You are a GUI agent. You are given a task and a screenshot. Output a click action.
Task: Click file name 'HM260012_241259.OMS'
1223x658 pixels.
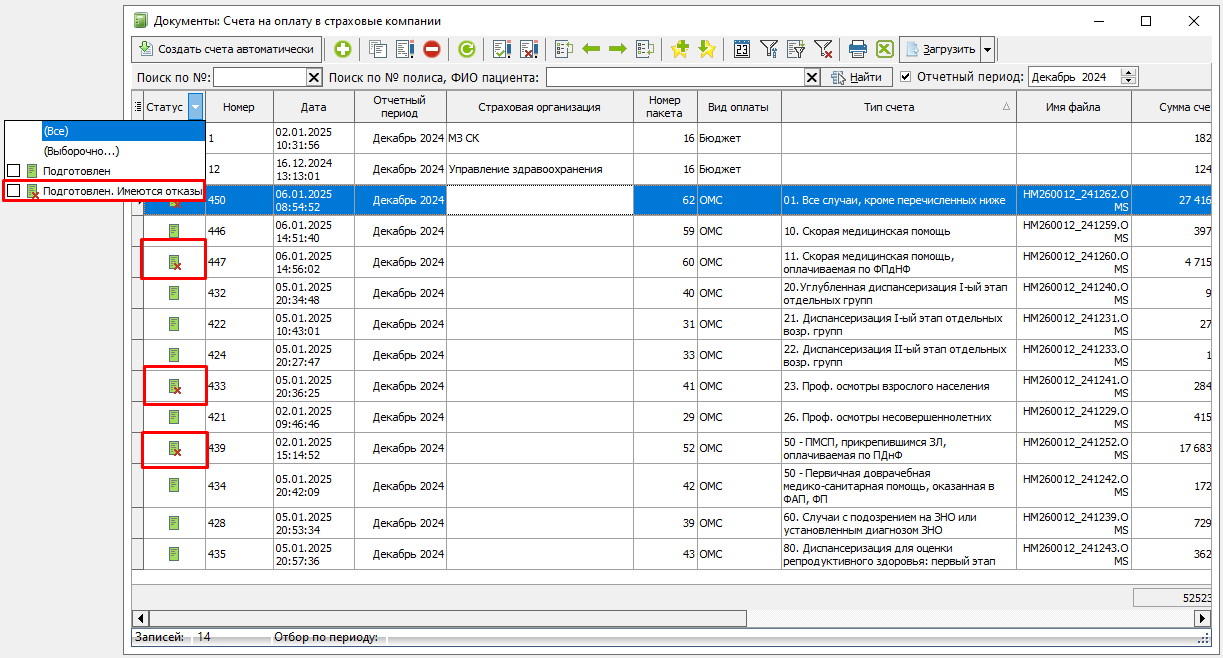click(x=1073, y=231)
